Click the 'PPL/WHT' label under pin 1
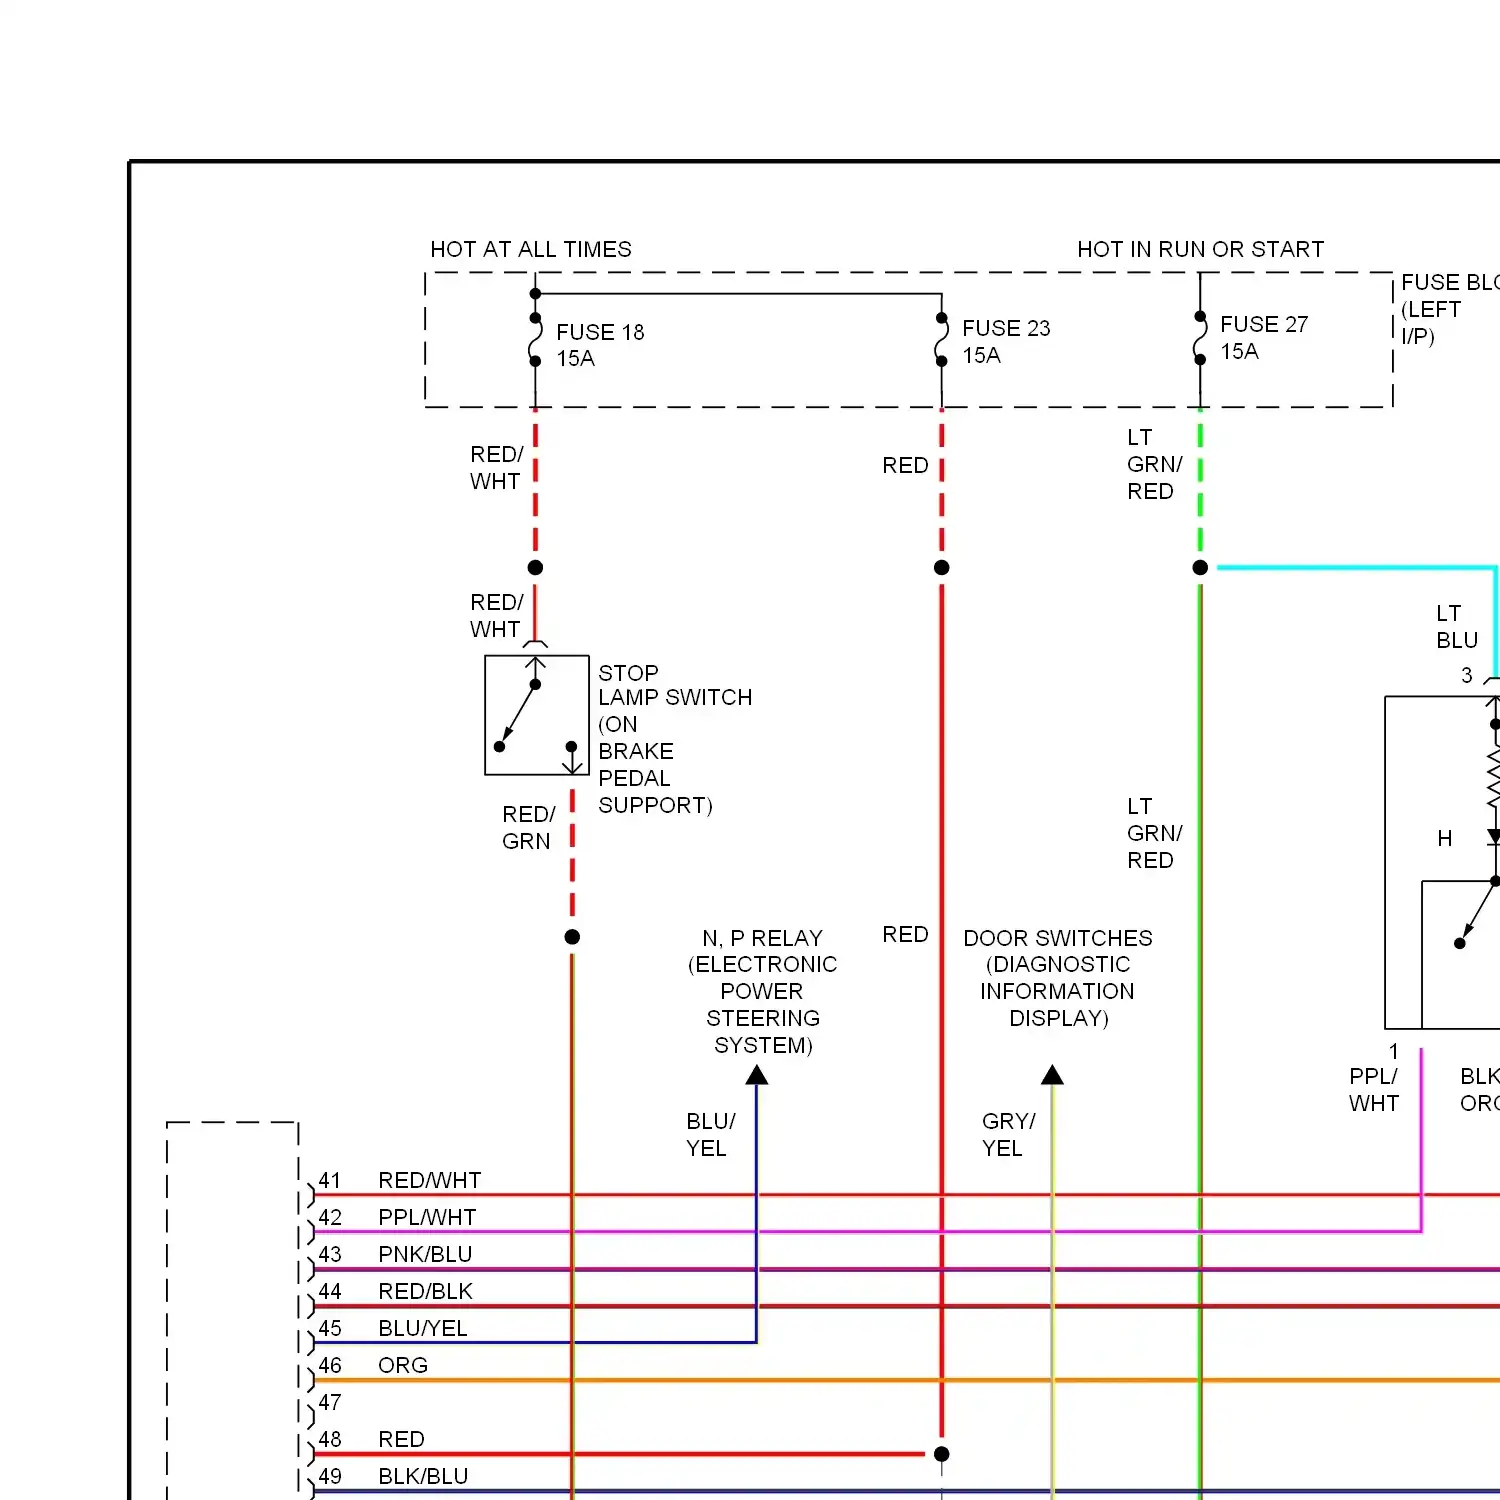The height and width of the screenshot is (1500, 1500). 1373,1089
